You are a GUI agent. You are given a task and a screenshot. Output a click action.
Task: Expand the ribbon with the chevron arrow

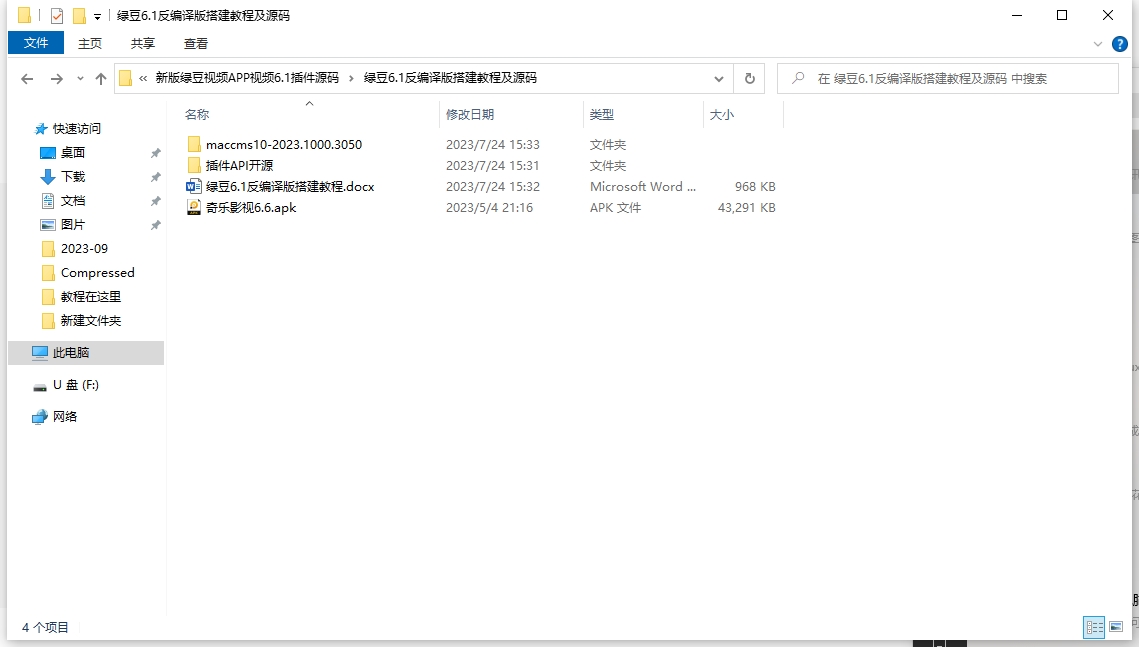[1098, 44]
